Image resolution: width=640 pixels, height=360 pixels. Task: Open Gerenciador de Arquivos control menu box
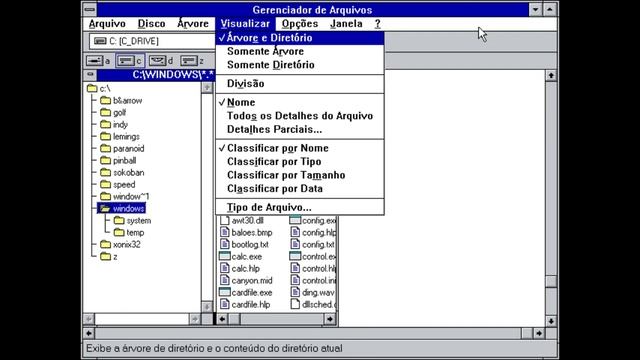click(x=90, y=9)
